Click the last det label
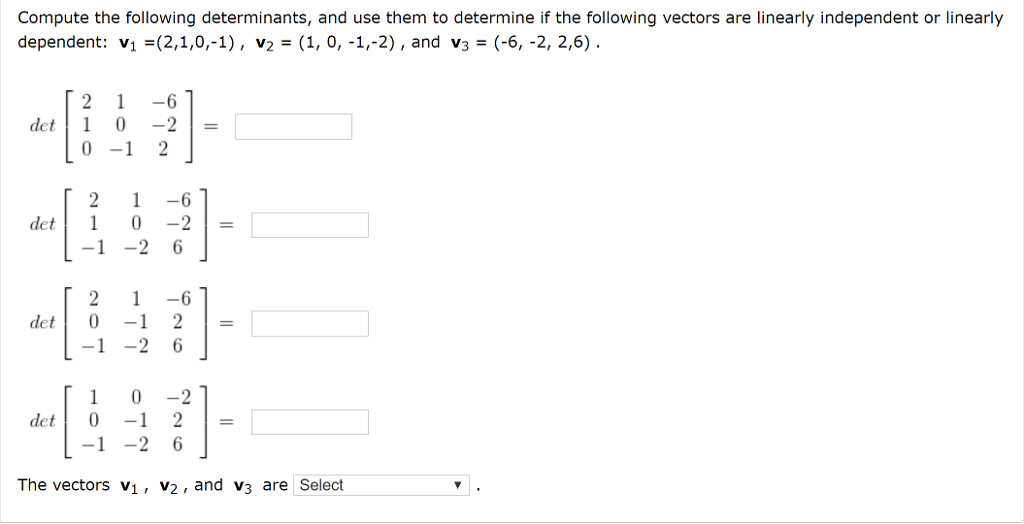 click(43, 421)
